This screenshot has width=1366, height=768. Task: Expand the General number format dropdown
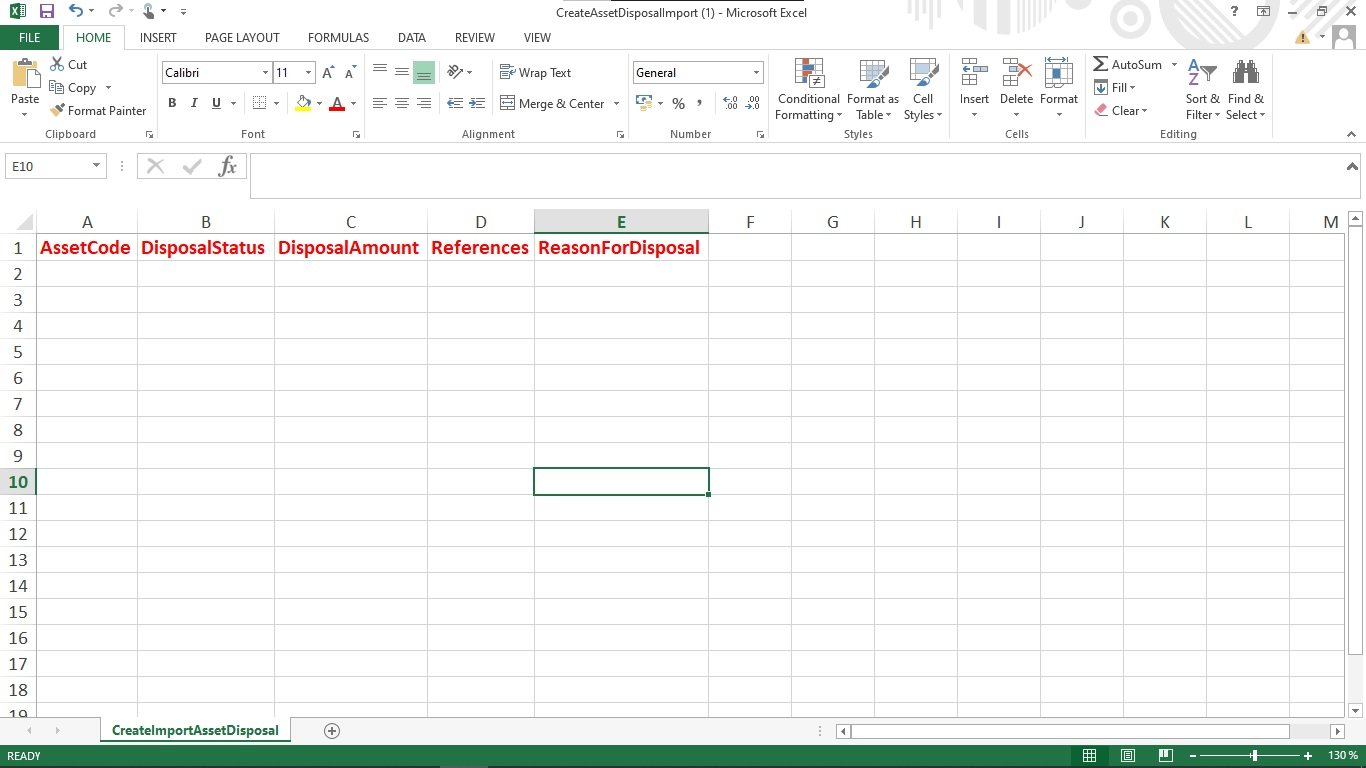756,73
